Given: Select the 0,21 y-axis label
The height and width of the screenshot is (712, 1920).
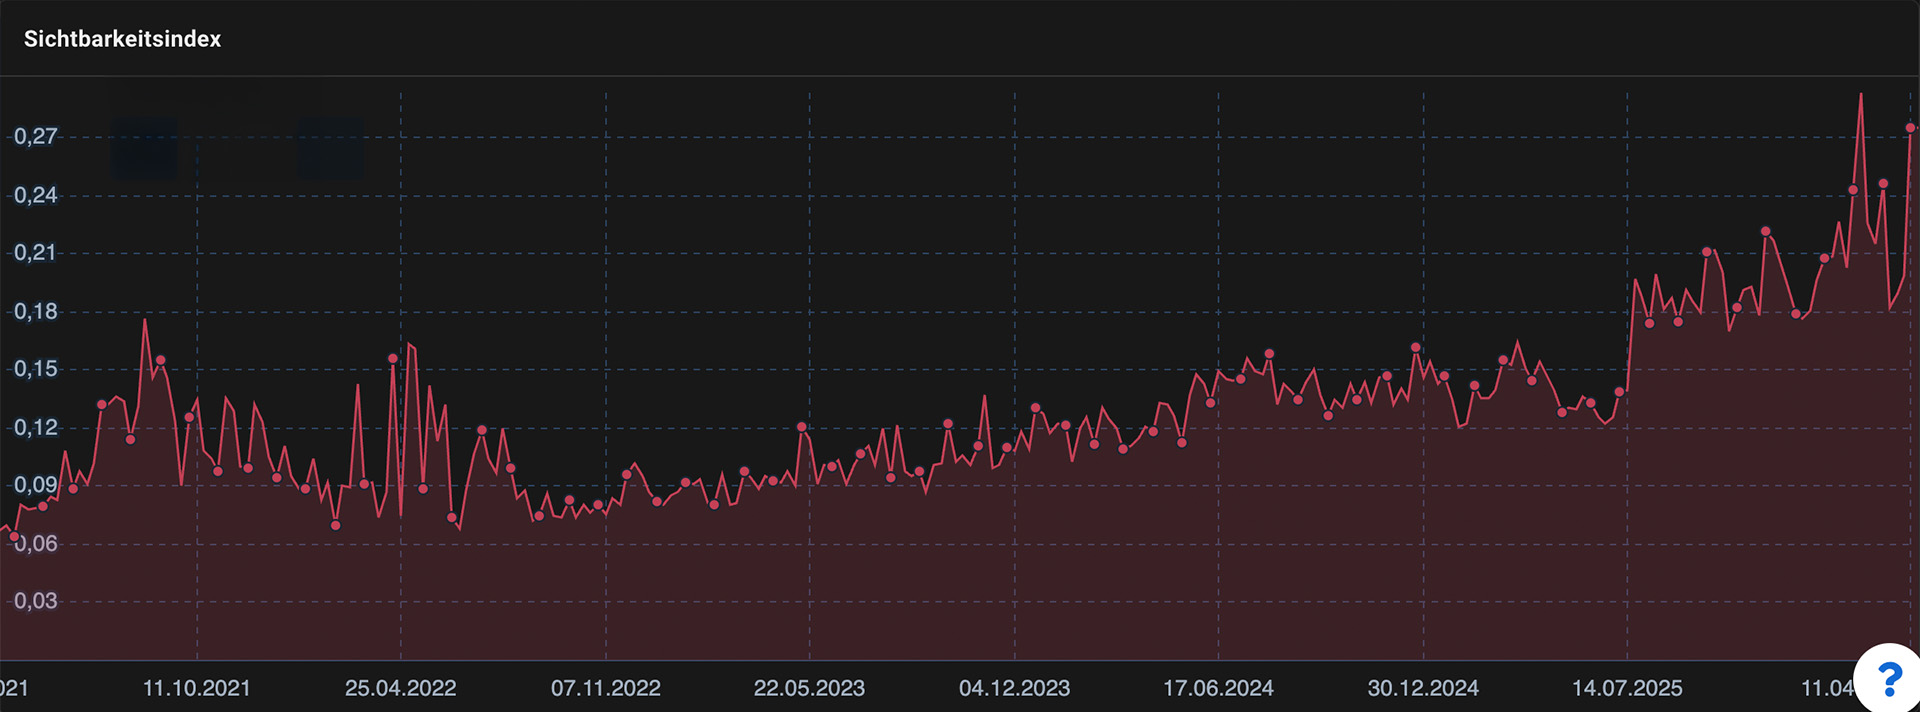Looking at the screenshot, I should pyautogui.click(x=36, y=253).
